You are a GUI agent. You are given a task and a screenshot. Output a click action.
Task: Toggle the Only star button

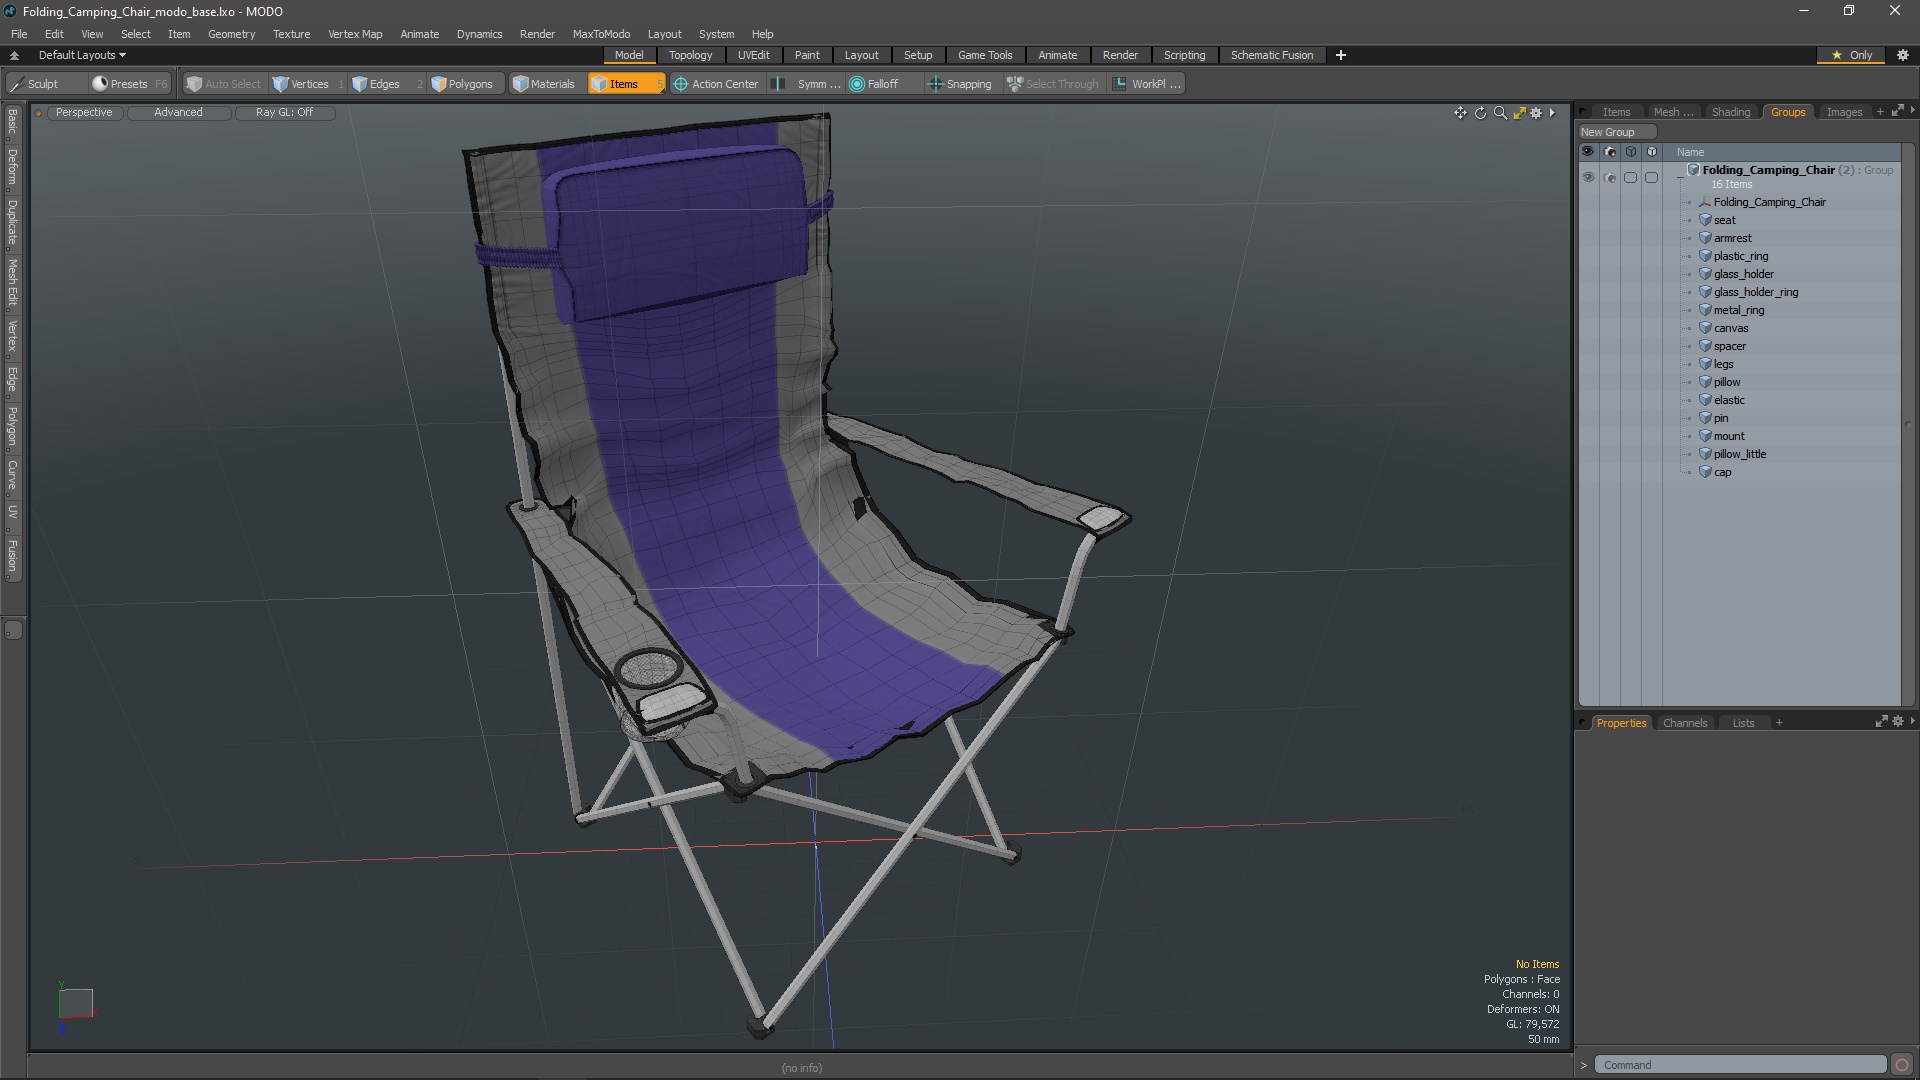click(1851, 55)
